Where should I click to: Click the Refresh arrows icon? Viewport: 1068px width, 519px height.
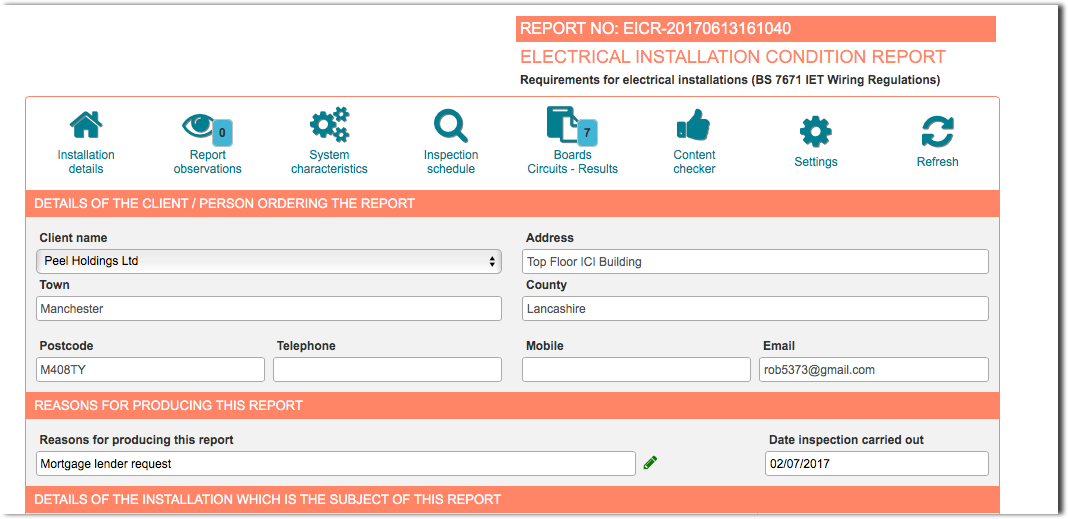pyautogui.click(x=937, y=131)
